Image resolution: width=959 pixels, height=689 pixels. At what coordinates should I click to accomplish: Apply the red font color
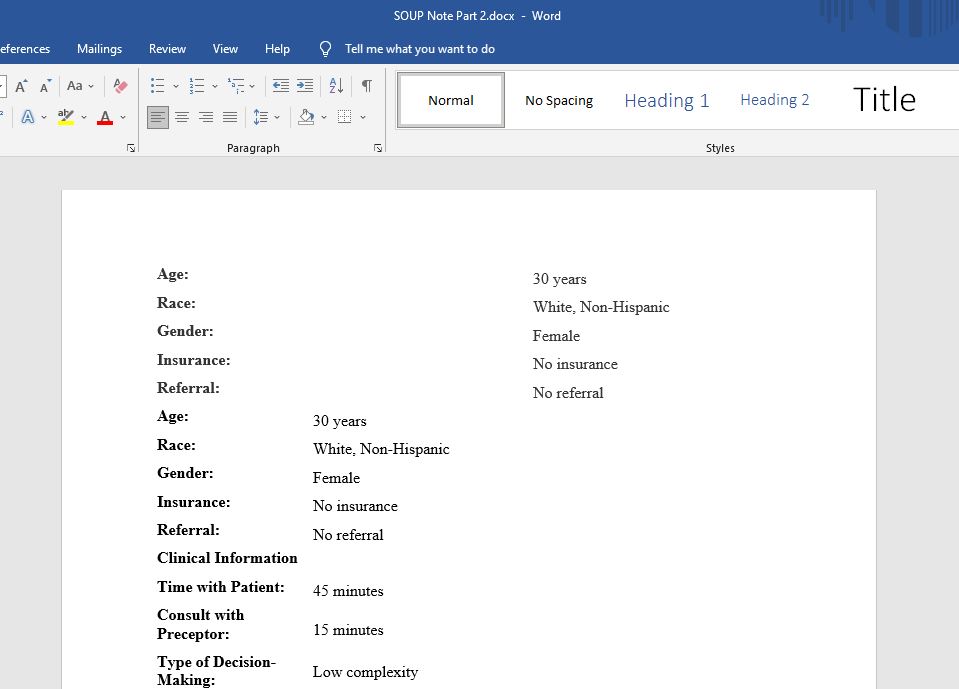[x=105, y=117]
